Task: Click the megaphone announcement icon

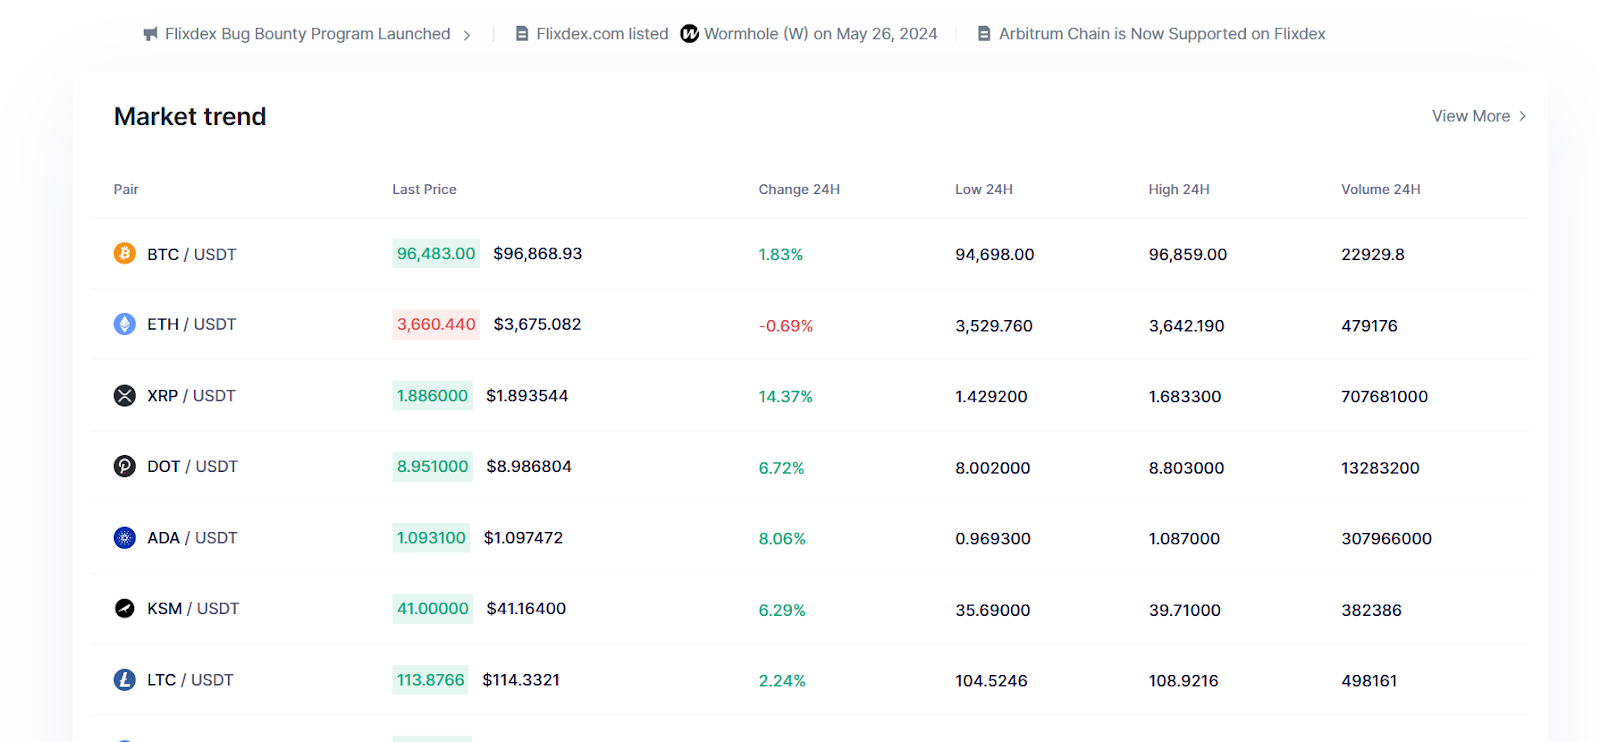Action: point(150,34)
